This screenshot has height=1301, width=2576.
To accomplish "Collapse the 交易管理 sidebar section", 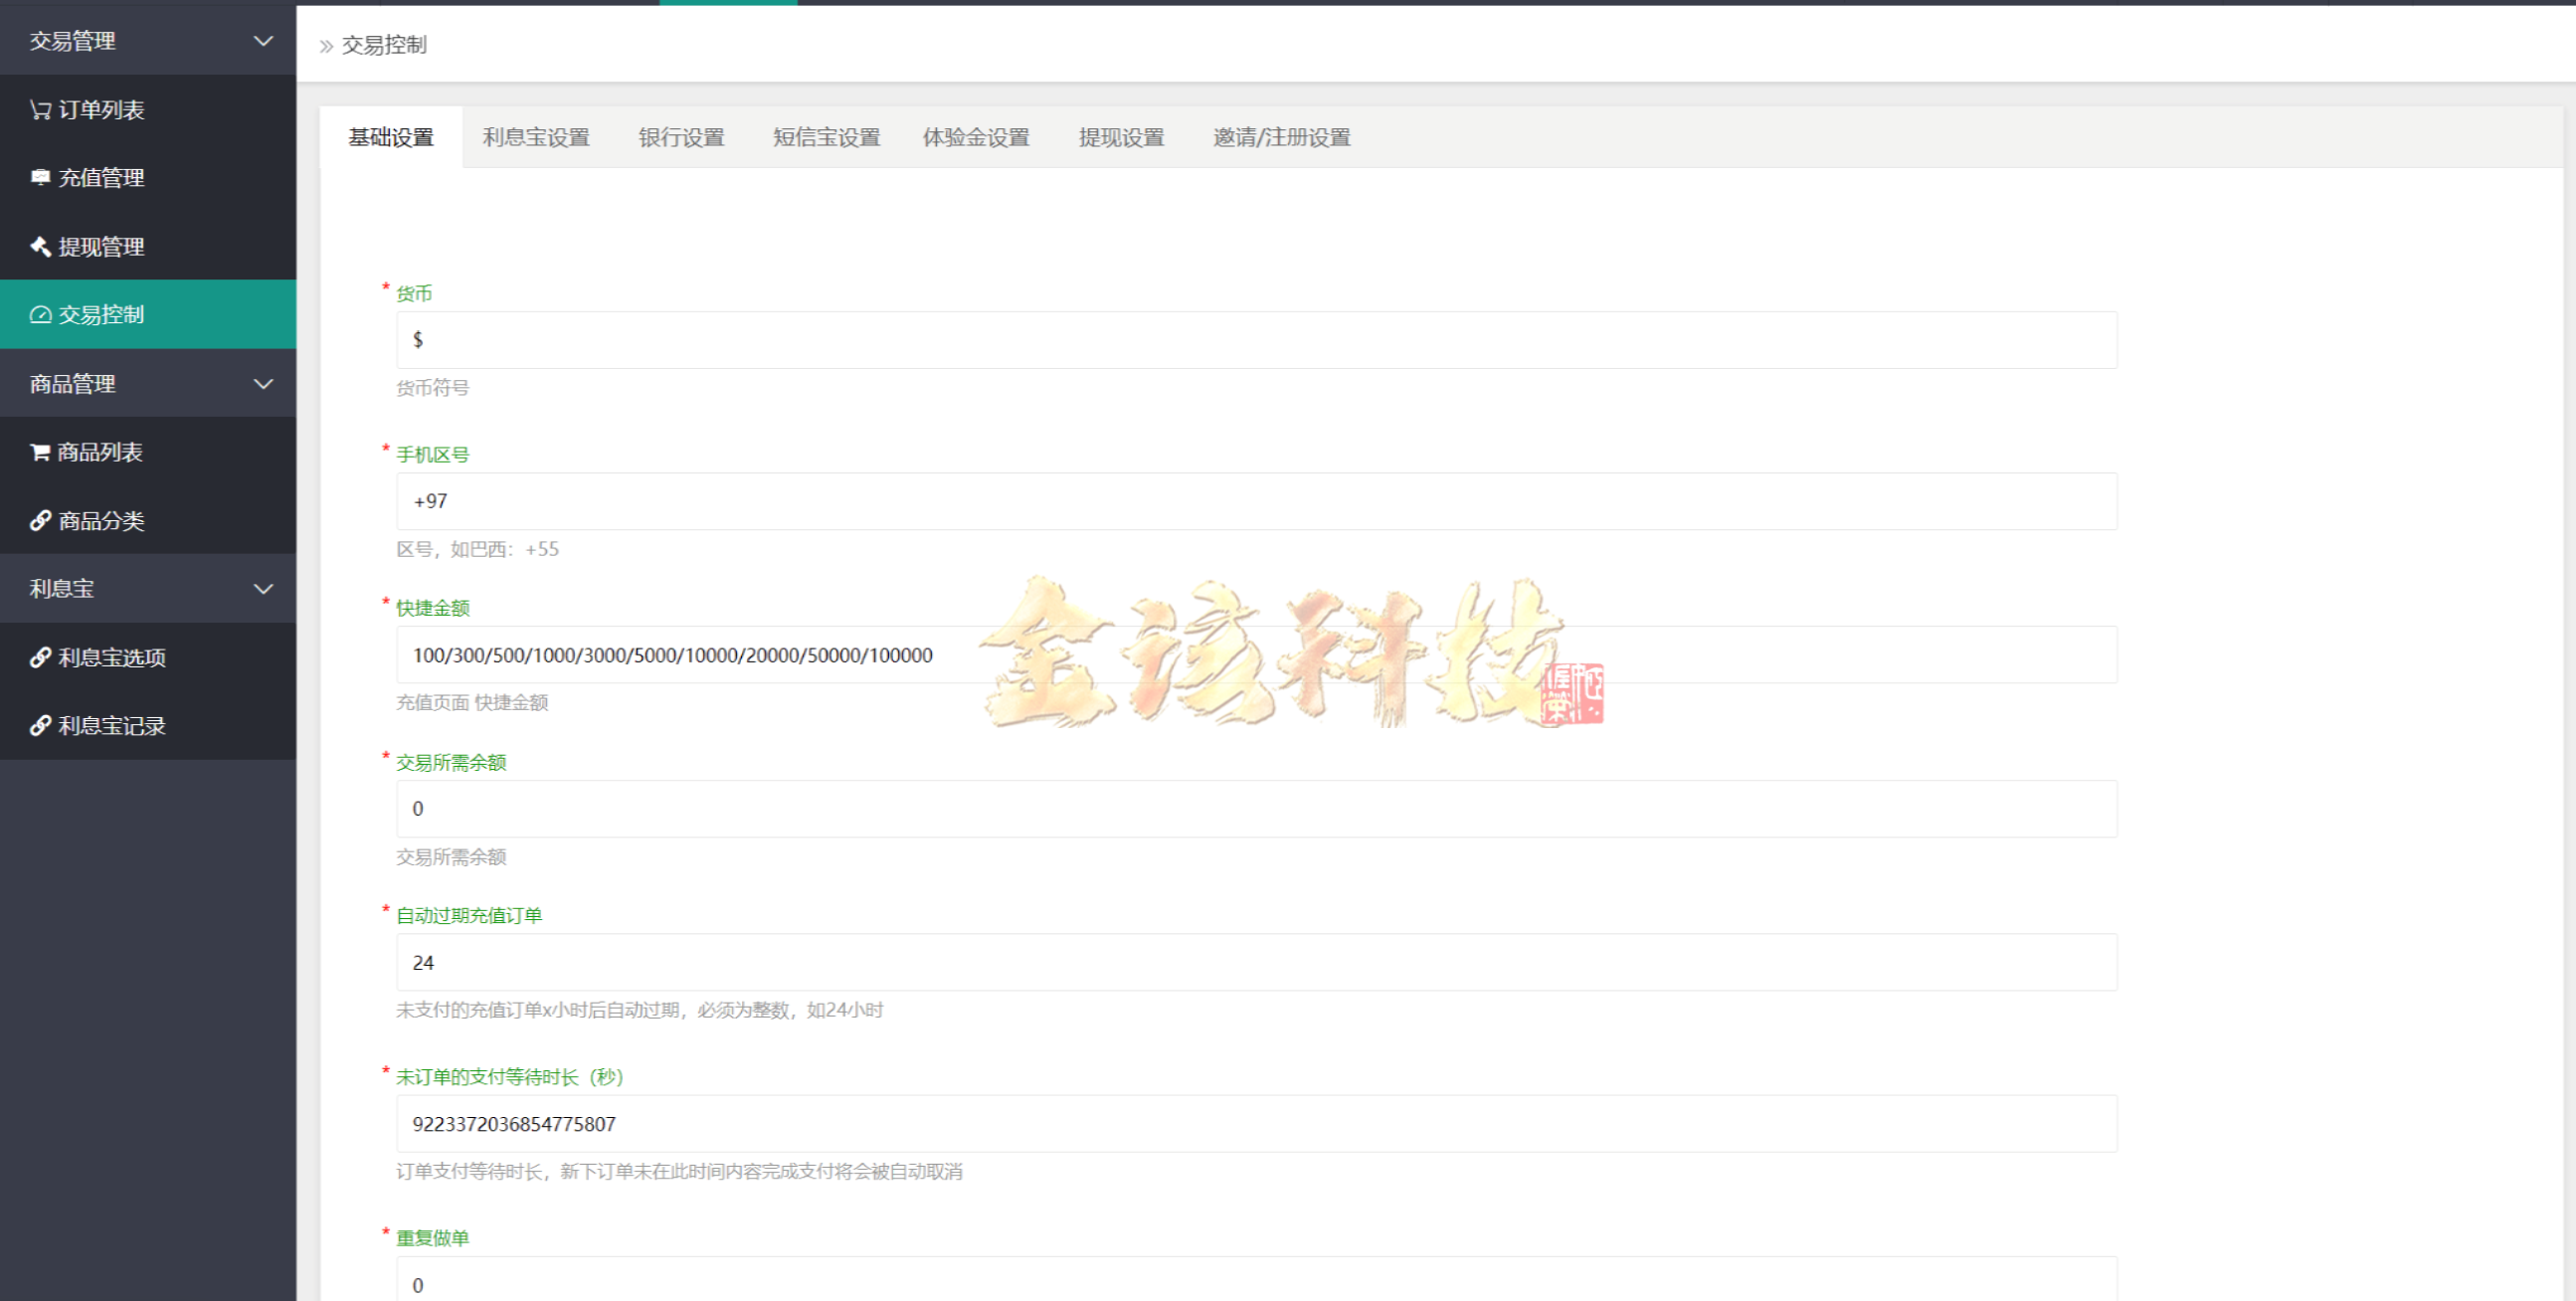I will coord(263,41).
